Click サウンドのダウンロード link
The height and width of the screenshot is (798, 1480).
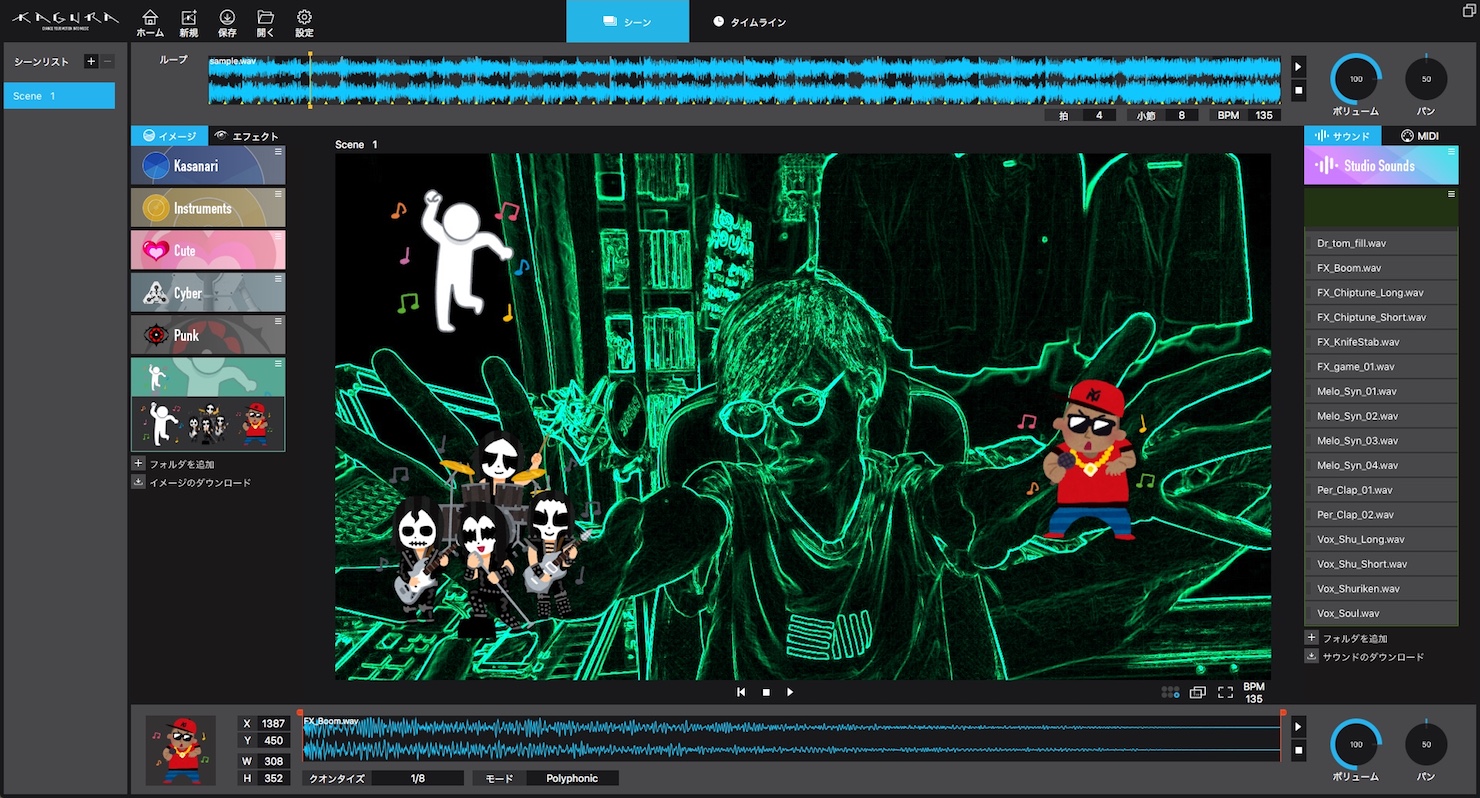point(1373,657)
